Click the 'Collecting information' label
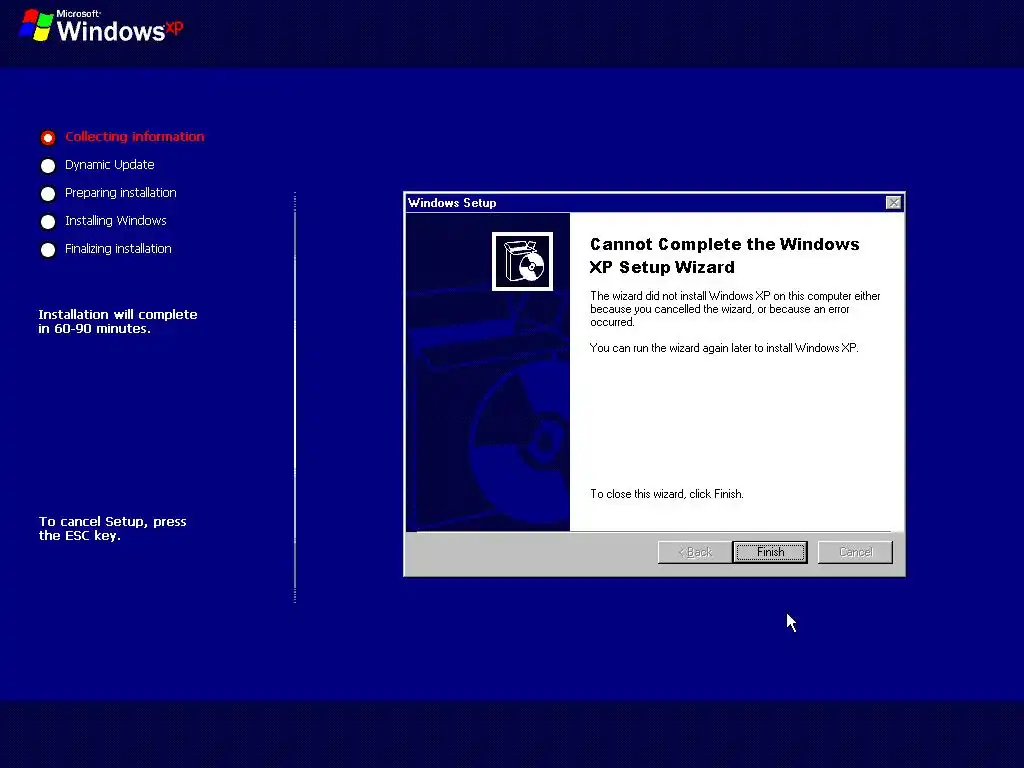The height and width of the screenshot is (768, 1024). tap(135, 136)
